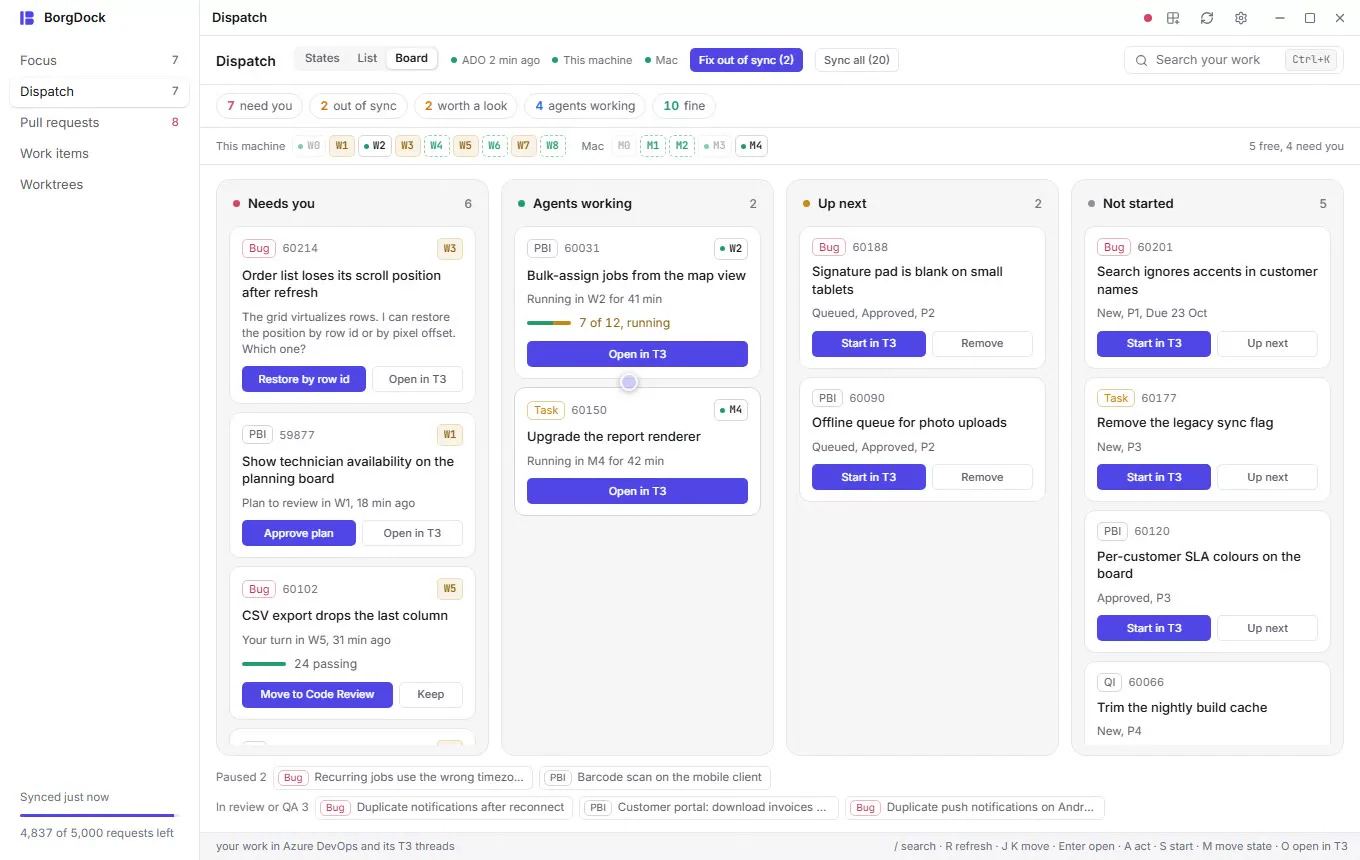Open paused item 'Barcode scan on the mobile client'
This screenshot has height=860, width=1360.
[655, 777]
